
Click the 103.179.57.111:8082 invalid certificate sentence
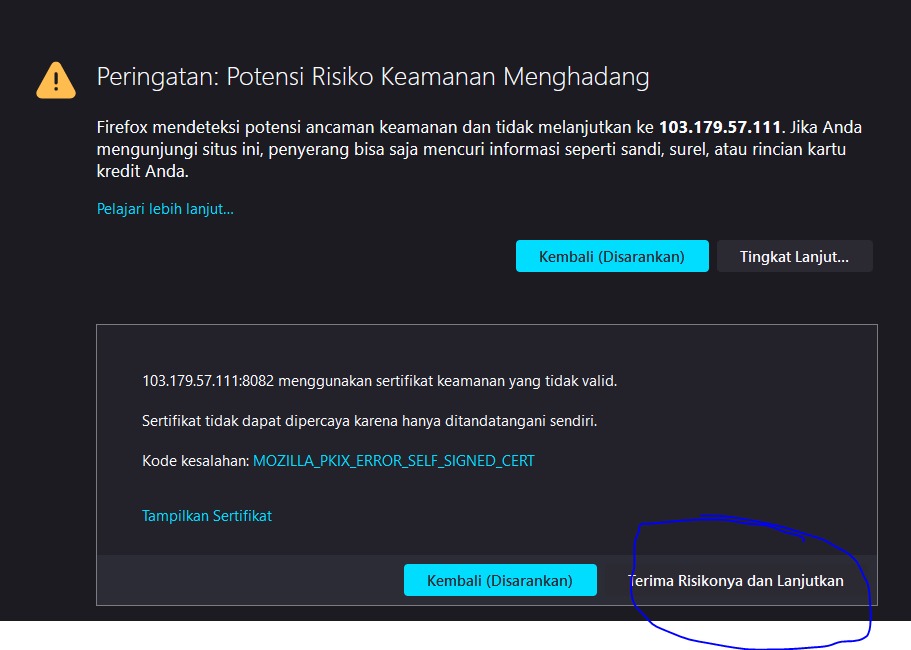click(379, 381)
